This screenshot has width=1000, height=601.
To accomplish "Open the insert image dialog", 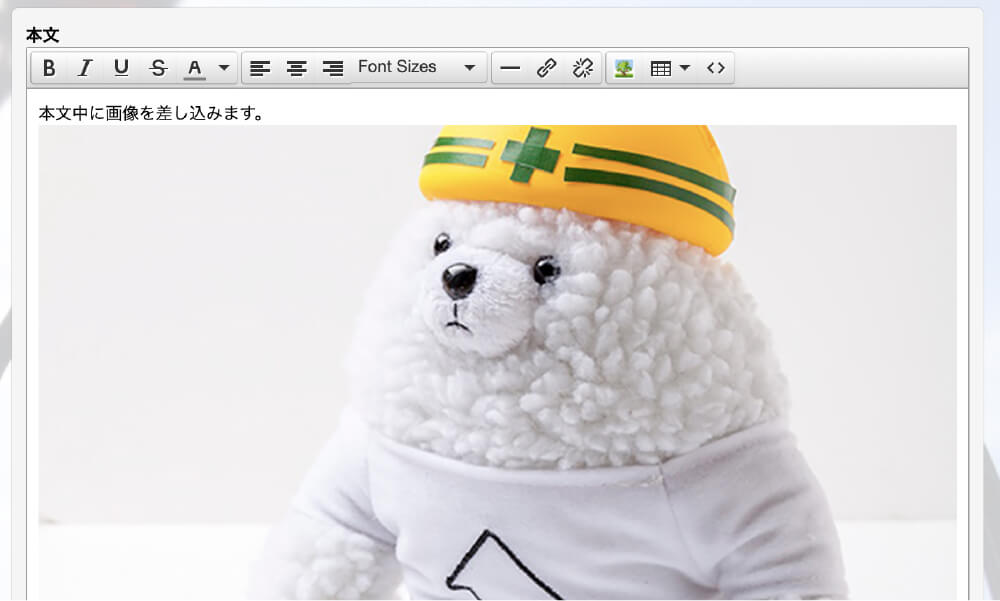I will (624, 68).
